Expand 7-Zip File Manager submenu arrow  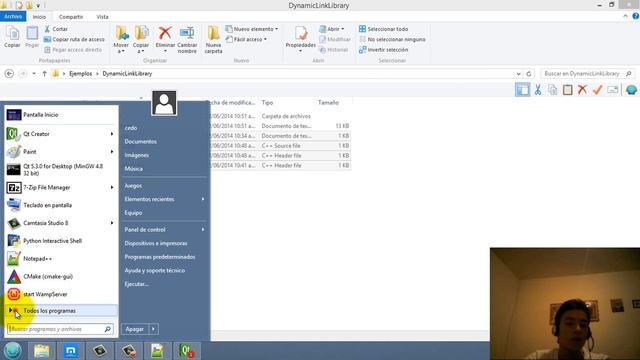click(112, 187)
